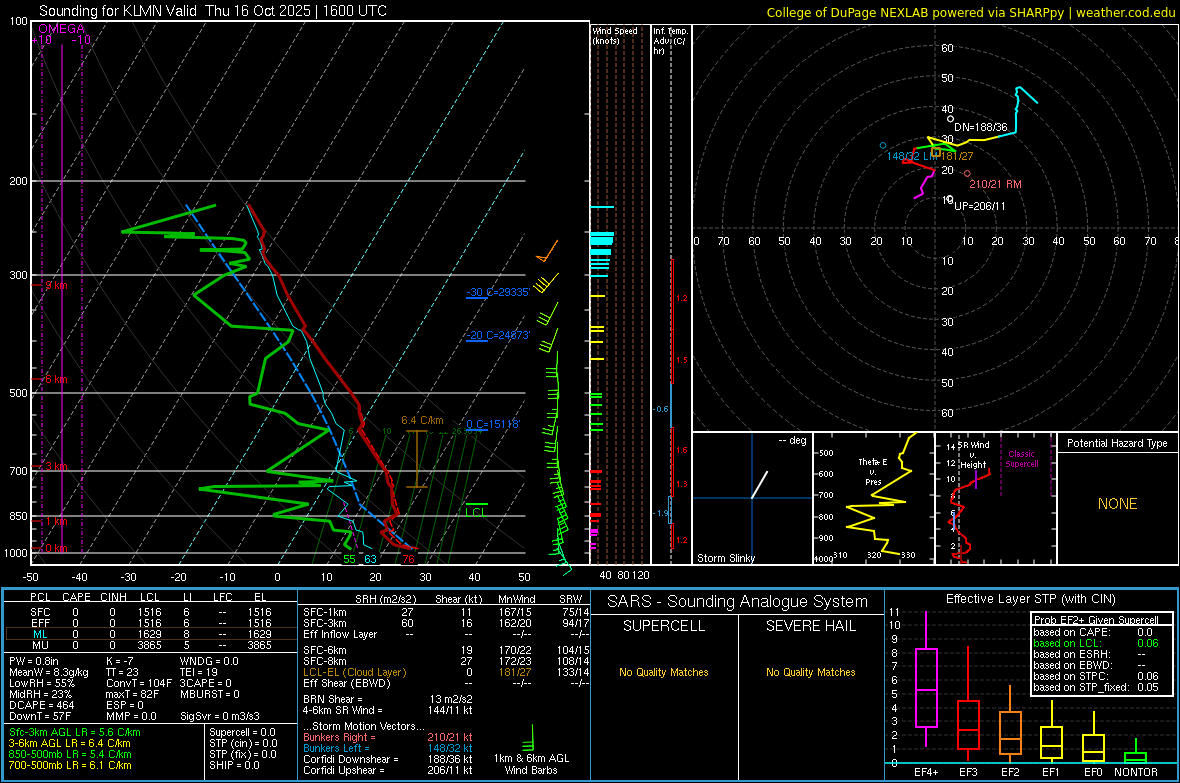
Task: Click 'No Quality Matches' under SEVERE HAIL
Action: (810, 672)
